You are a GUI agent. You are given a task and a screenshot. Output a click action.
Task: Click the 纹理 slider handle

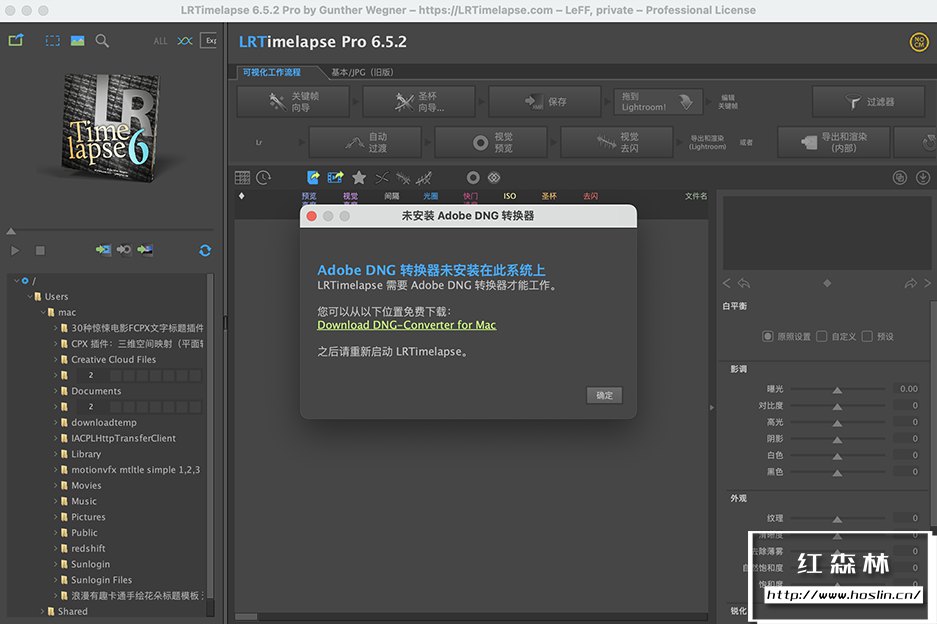pos(837,519)
